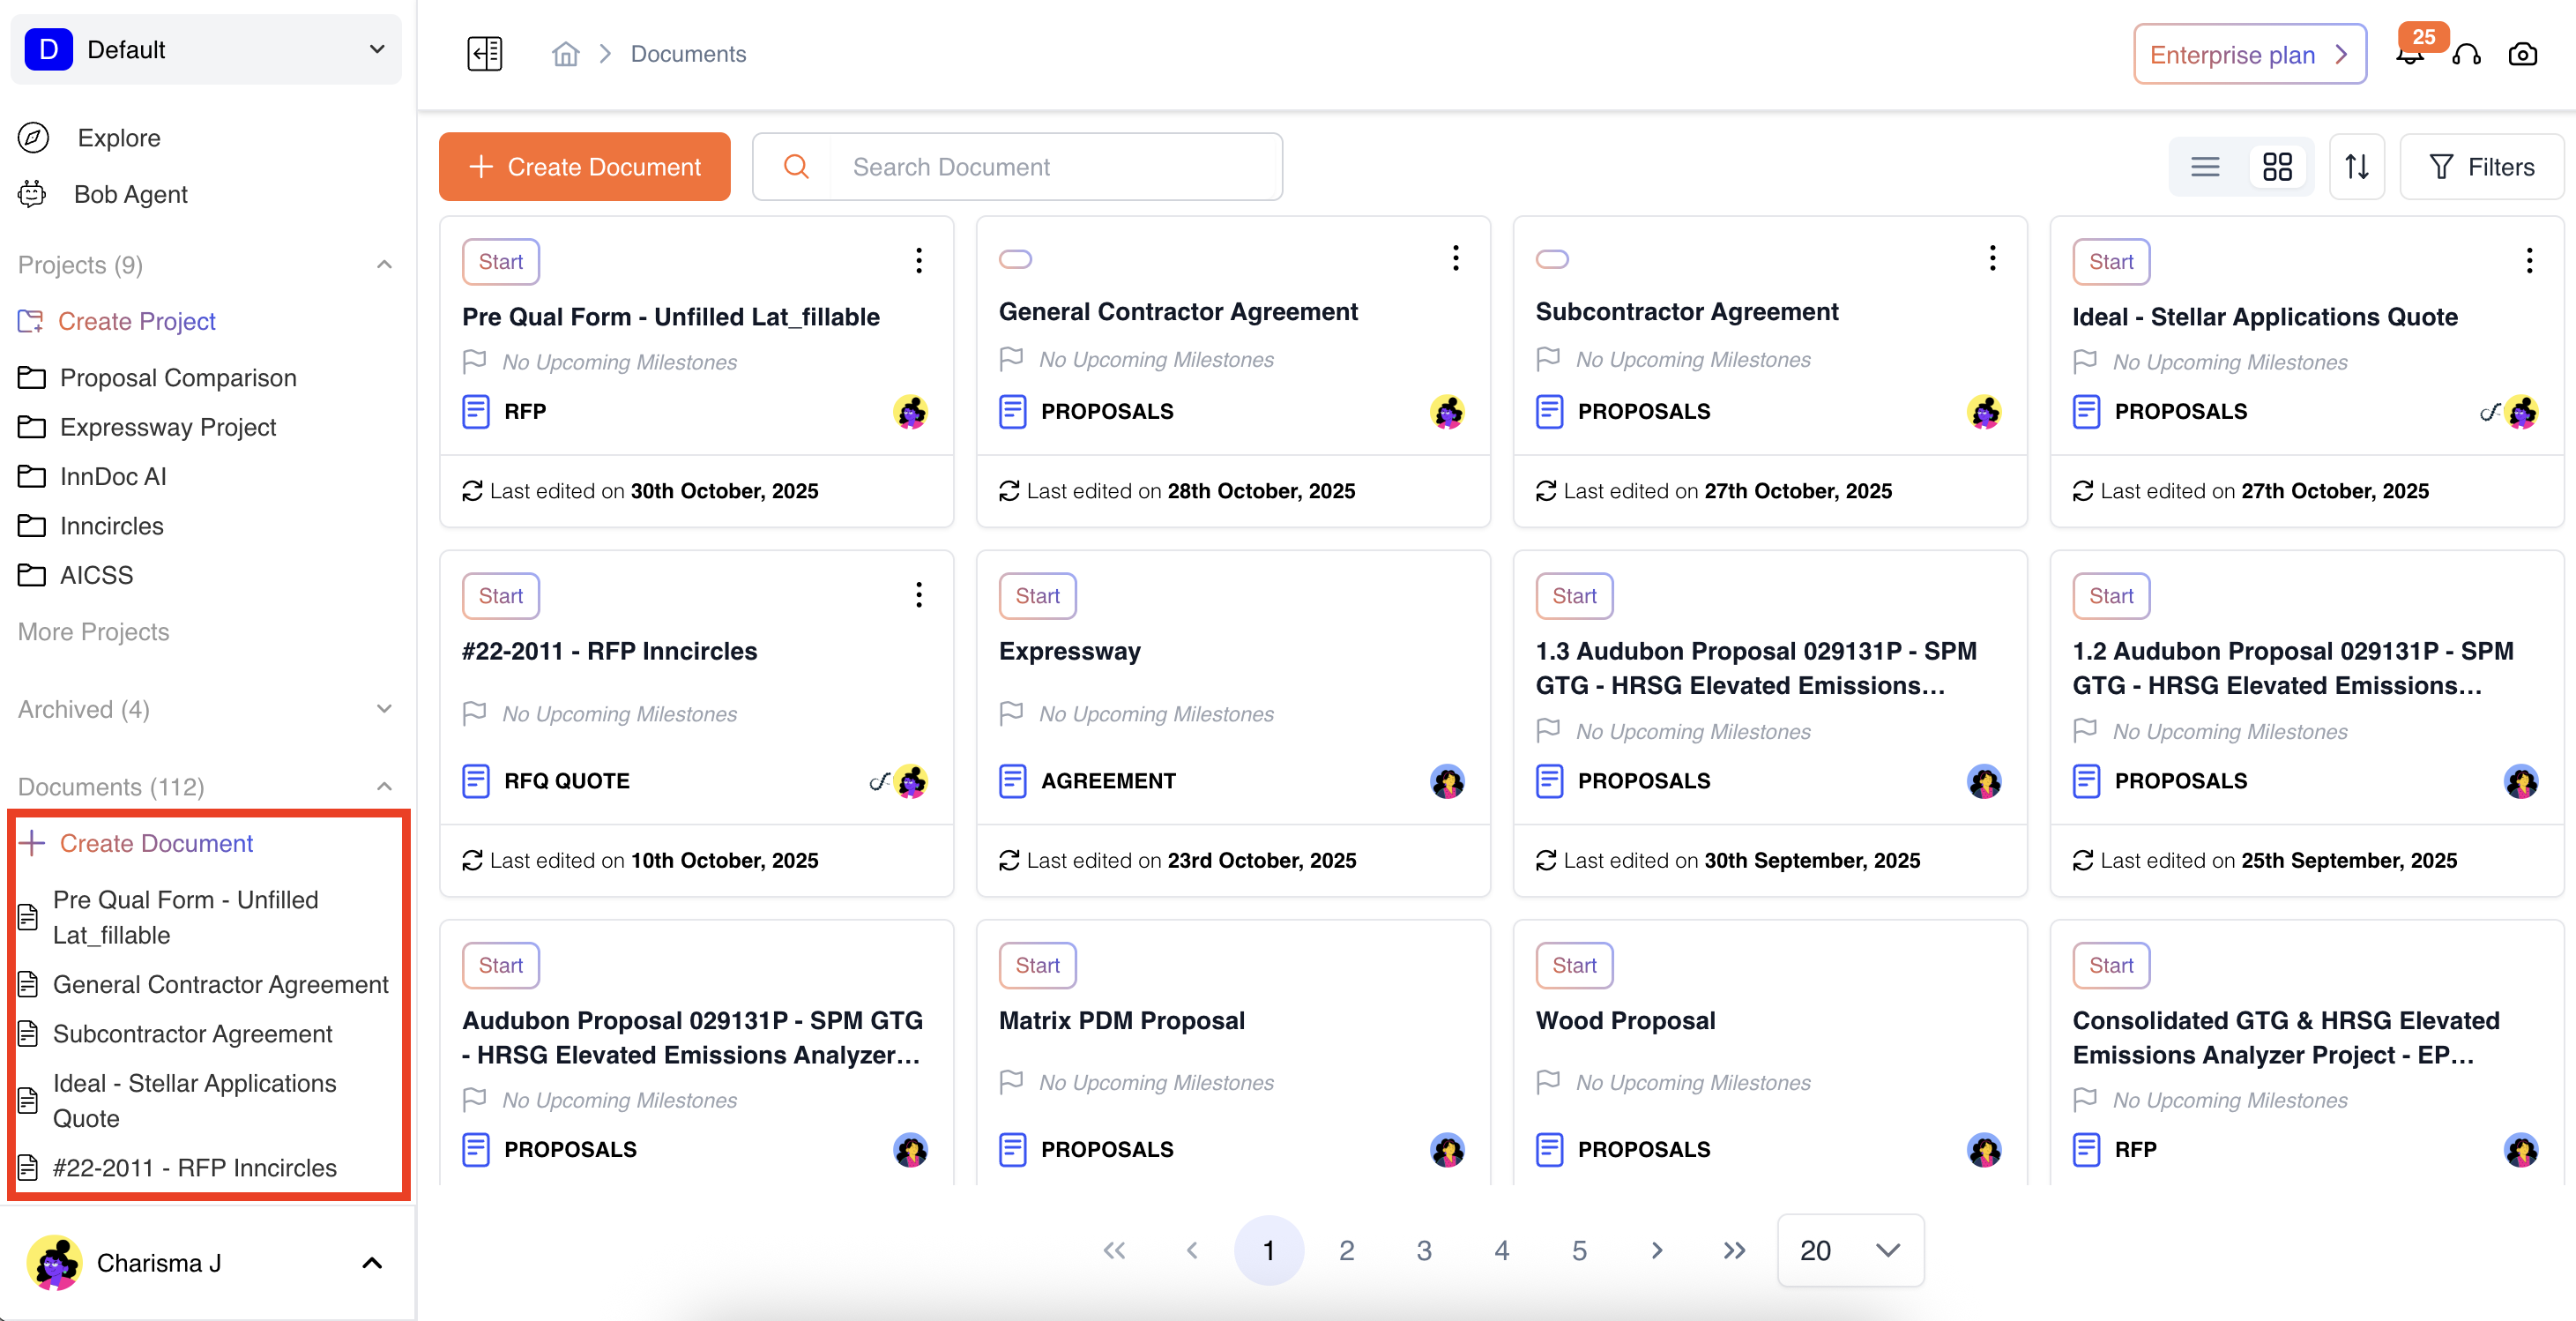Open the Expressway Project folder

167,427
